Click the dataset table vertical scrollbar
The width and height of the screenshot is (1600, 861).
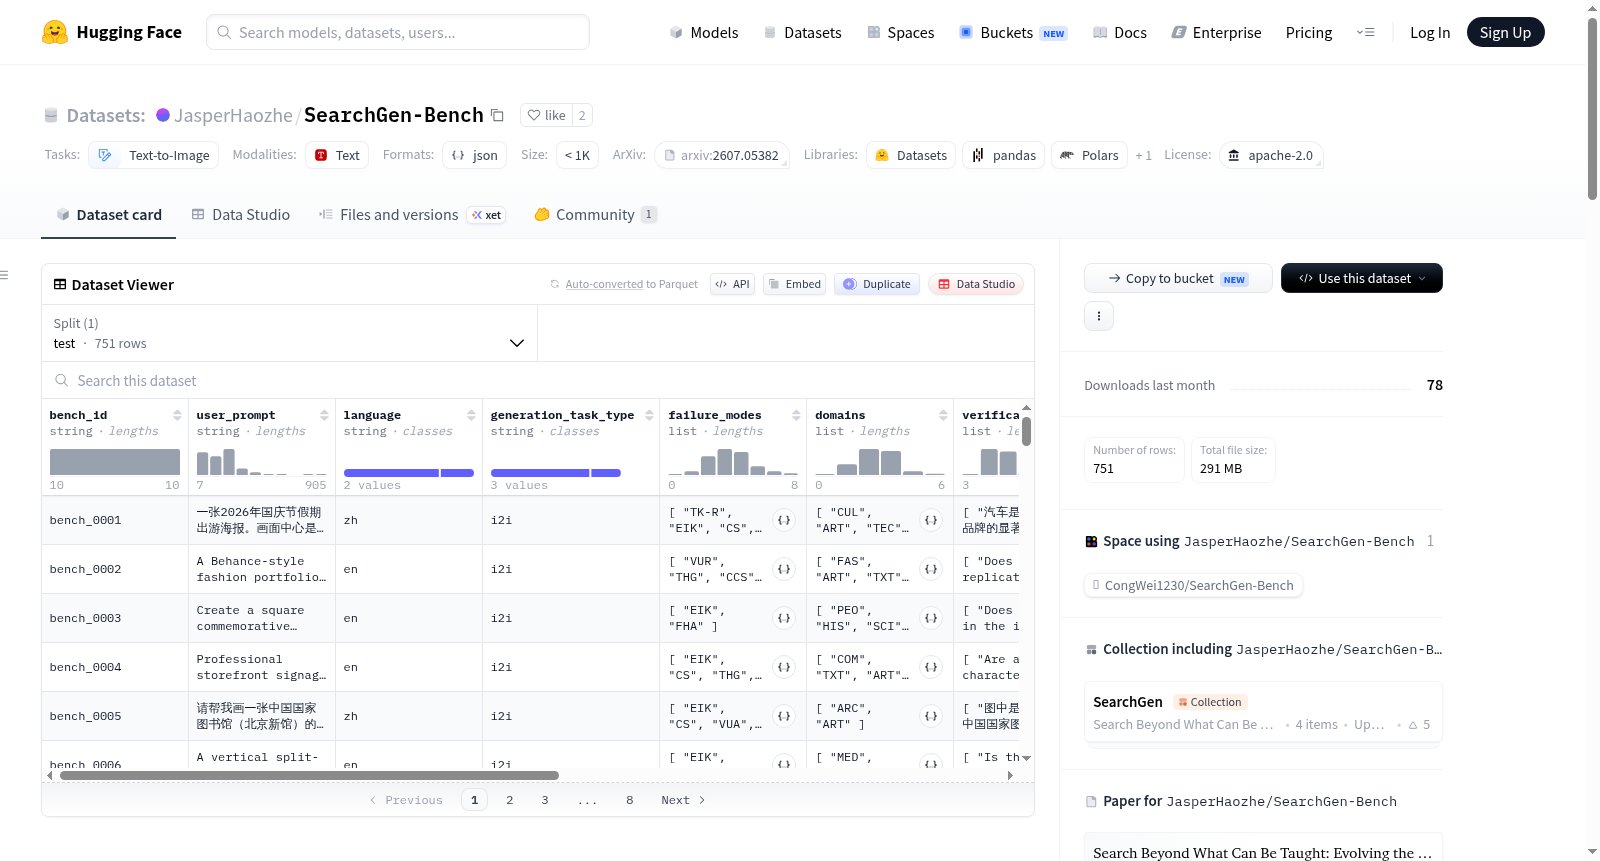[1026, 431]
